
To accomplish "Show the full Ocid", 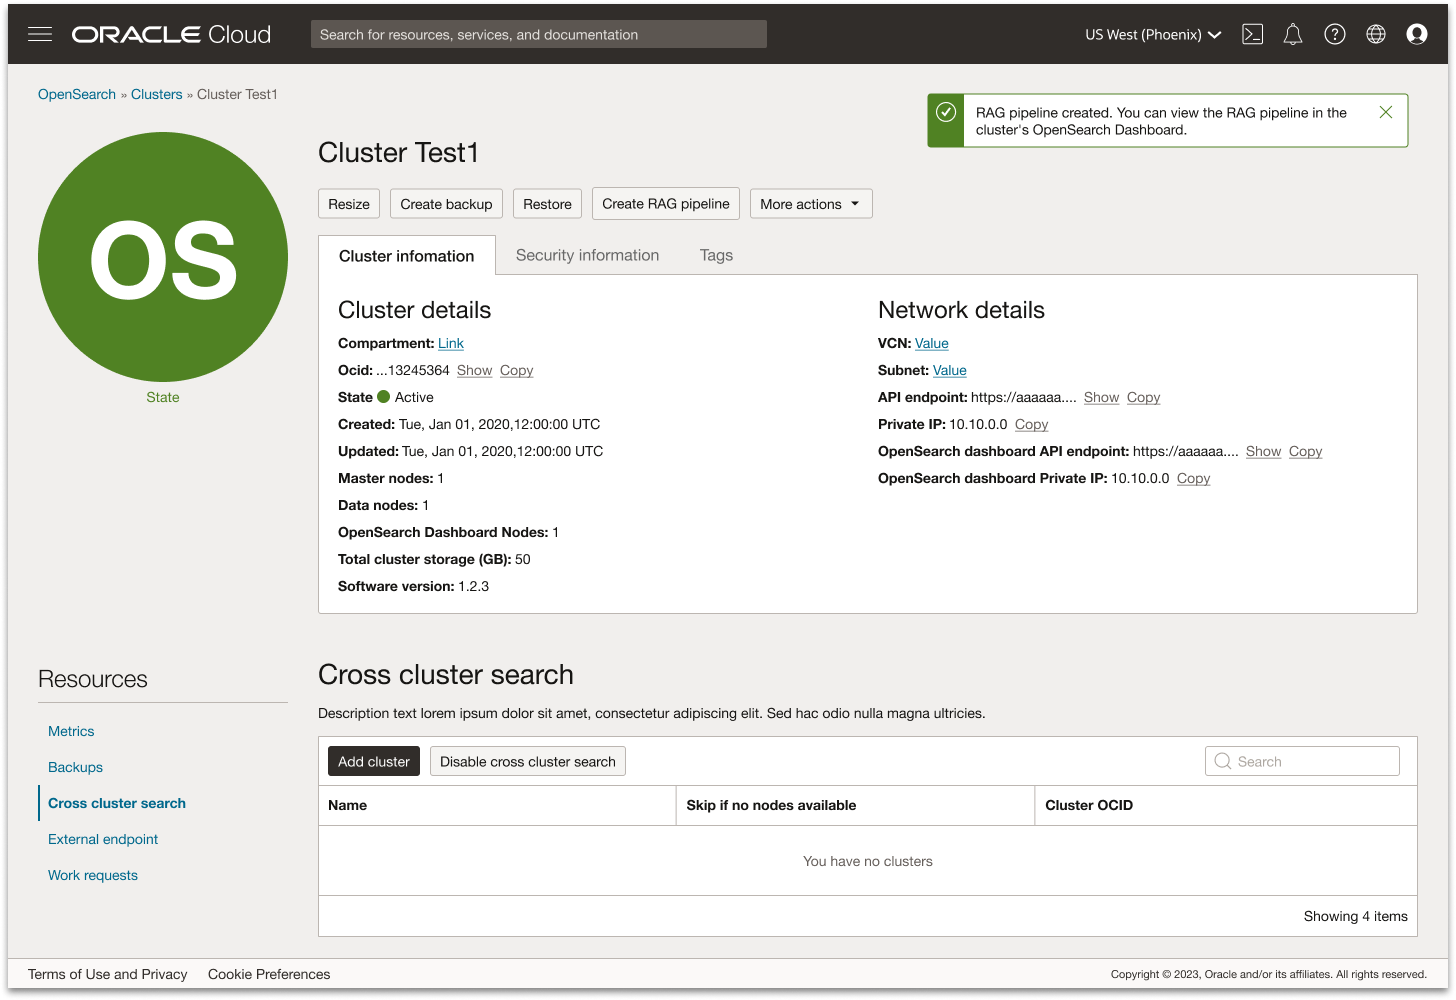I will click(474, 370).
